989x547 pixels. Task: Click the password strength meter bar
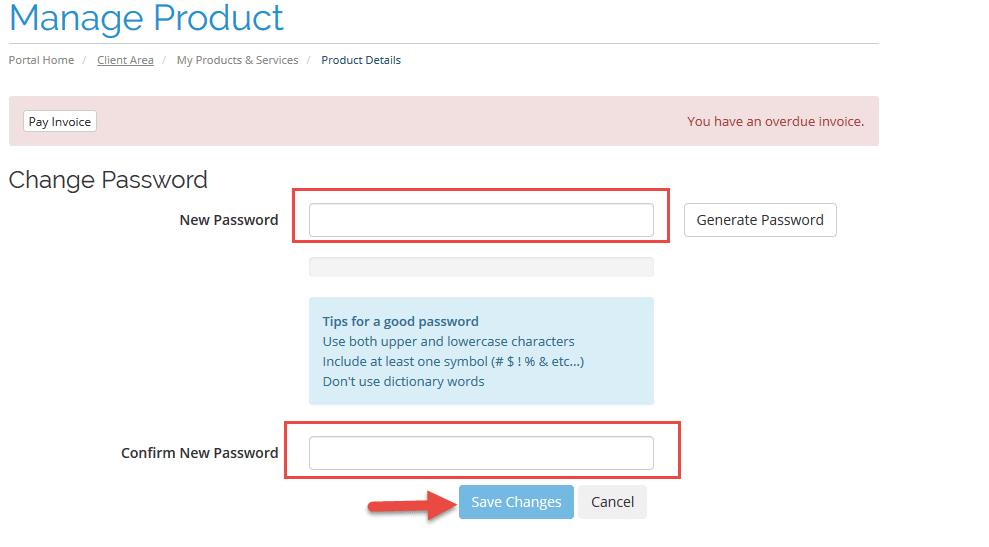click(481, 267)
